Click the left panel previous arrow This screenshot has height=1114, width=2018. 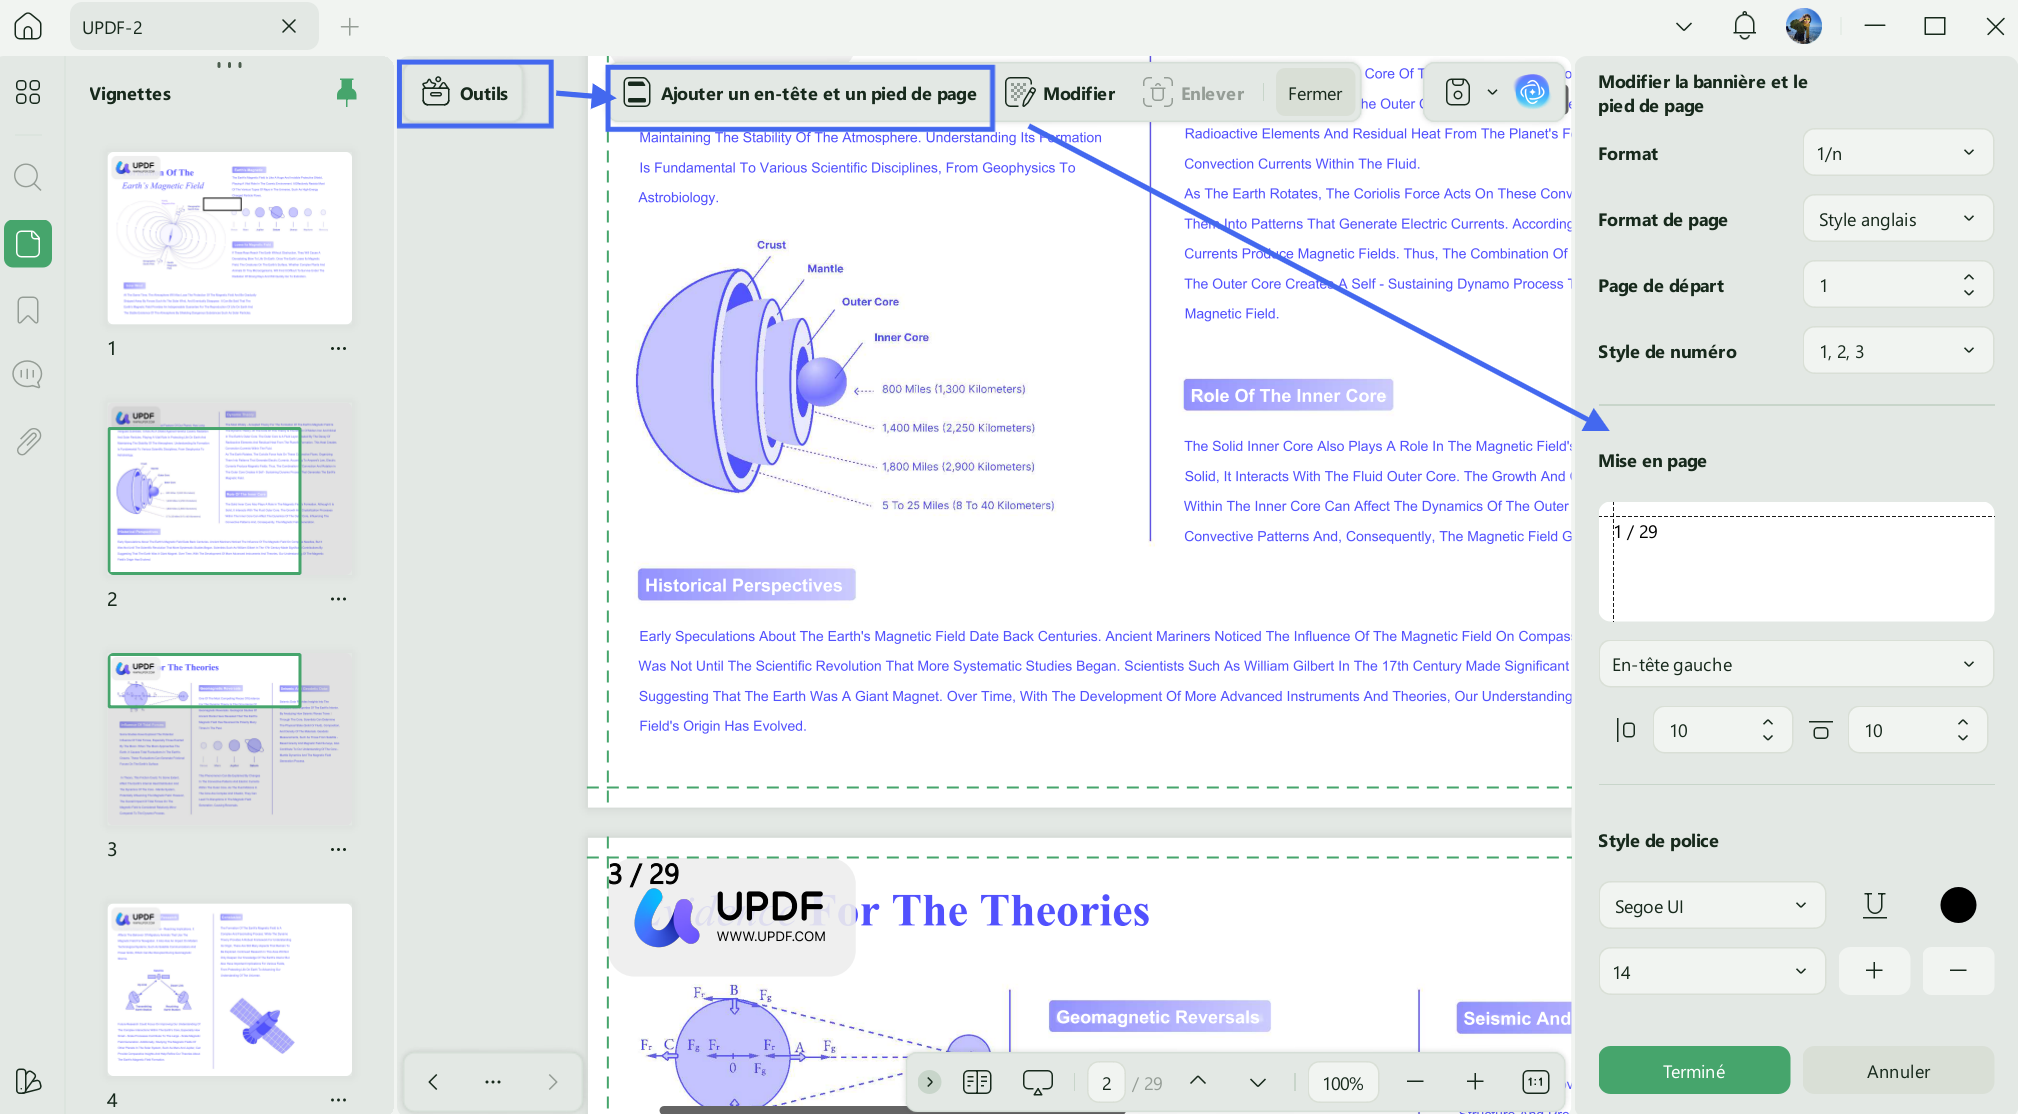pos(433,1081)
